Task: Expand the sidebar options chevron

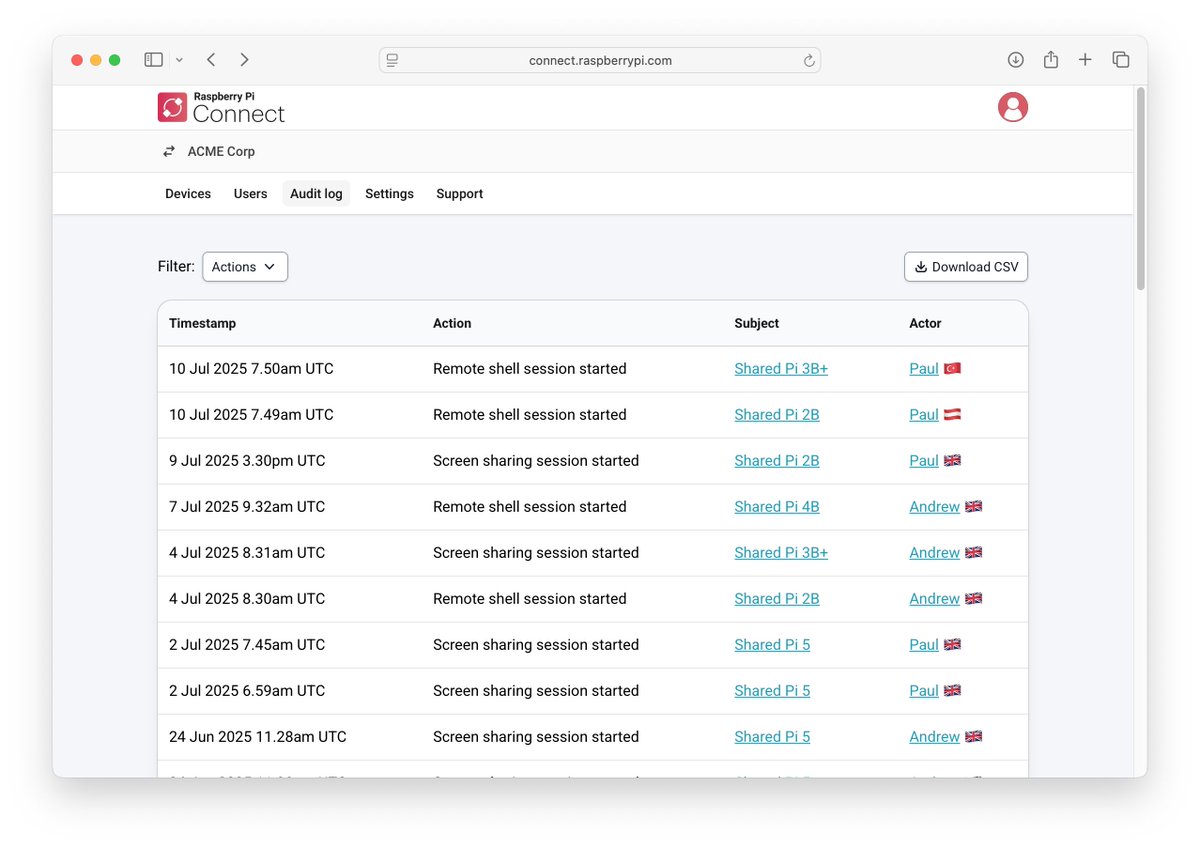Action: coord(179,60)
